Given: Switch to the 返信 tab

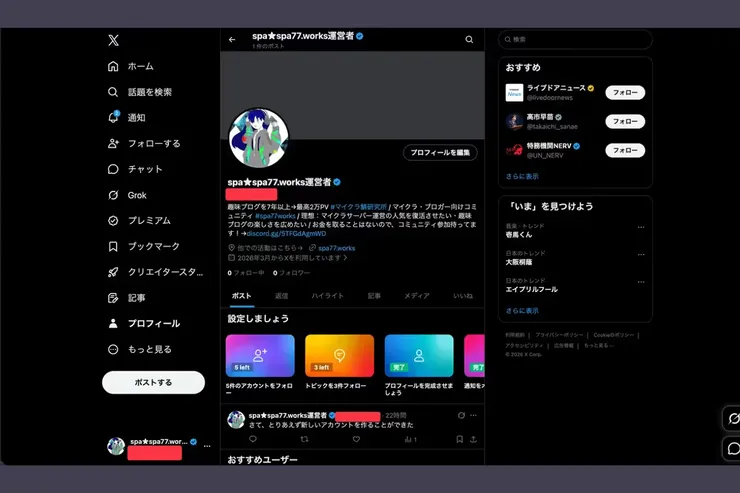Looking at the screenshot, I should coord(282,296).
